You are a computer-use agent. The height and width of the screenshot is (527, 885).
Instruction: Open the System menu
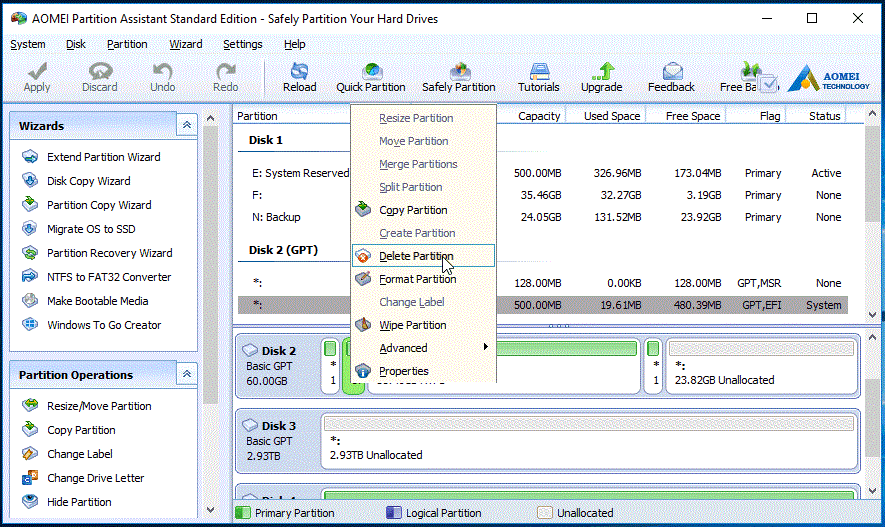[28, 44]
